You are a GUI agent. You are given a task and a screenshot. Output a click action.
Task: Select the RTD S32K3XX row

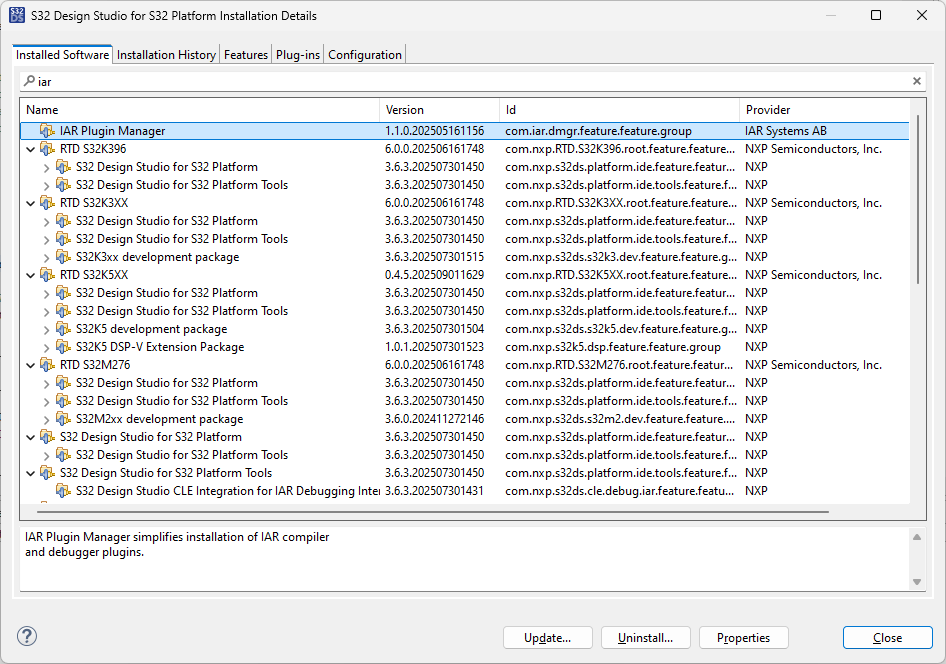click(465, 203)
